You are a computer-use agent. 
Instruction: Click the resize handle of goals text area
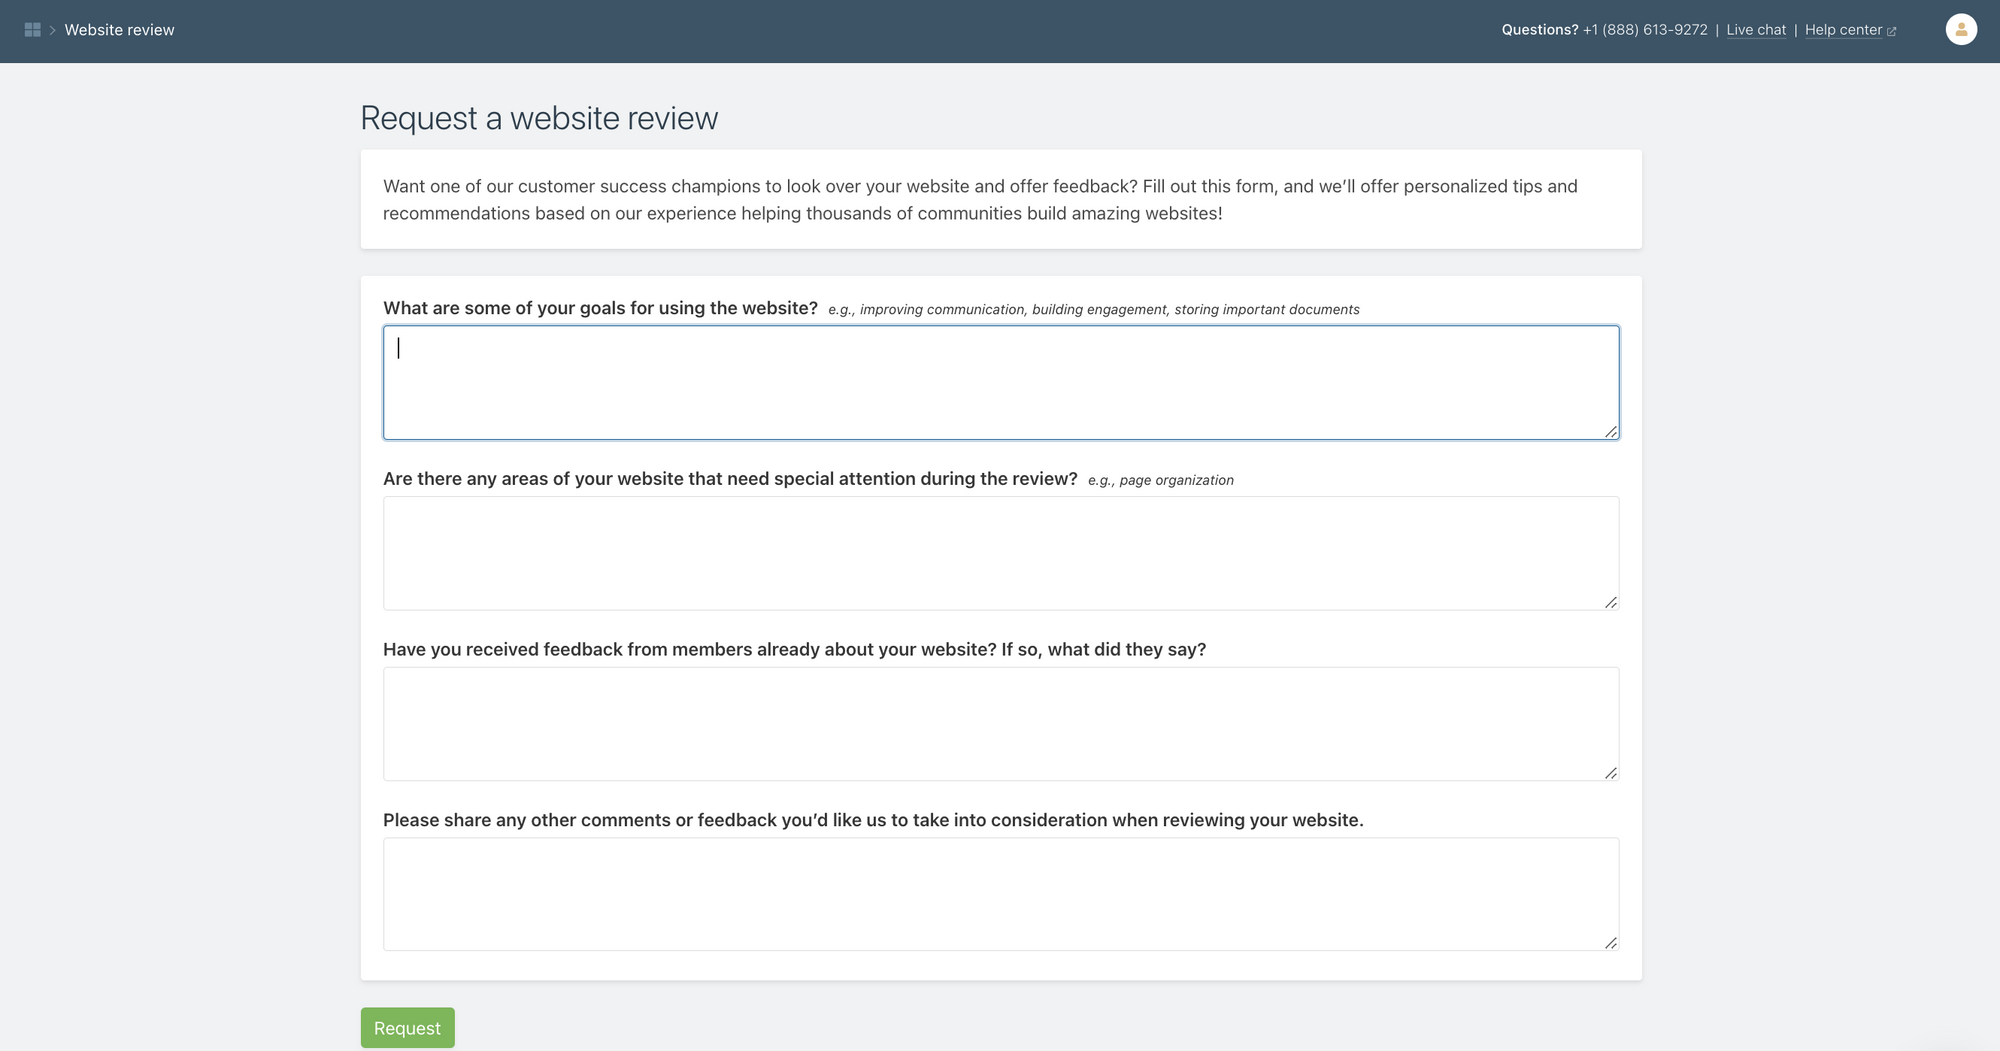click(1611, 432)
